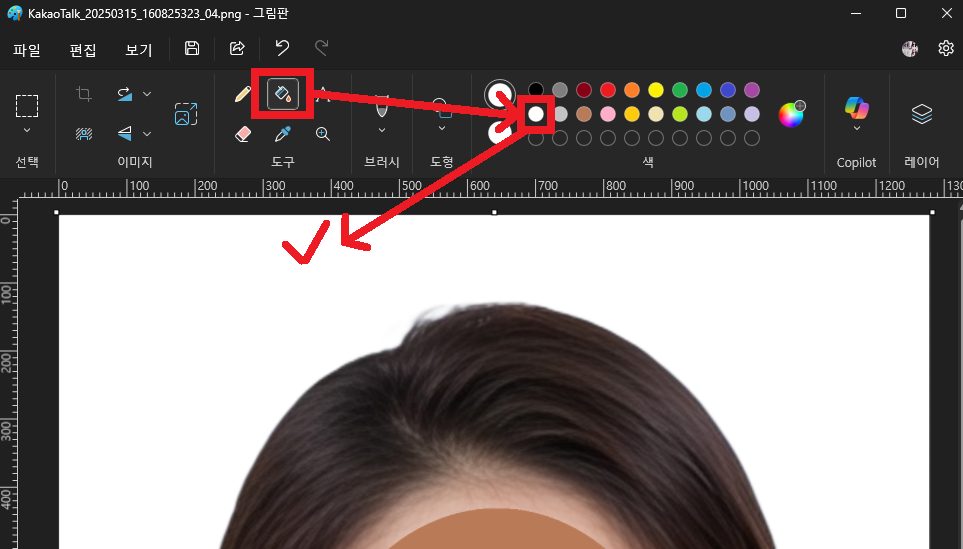Viewport: 963px width, 549px height.
Task: Click the top-center canvas resize handle
Action: point(494,212)
